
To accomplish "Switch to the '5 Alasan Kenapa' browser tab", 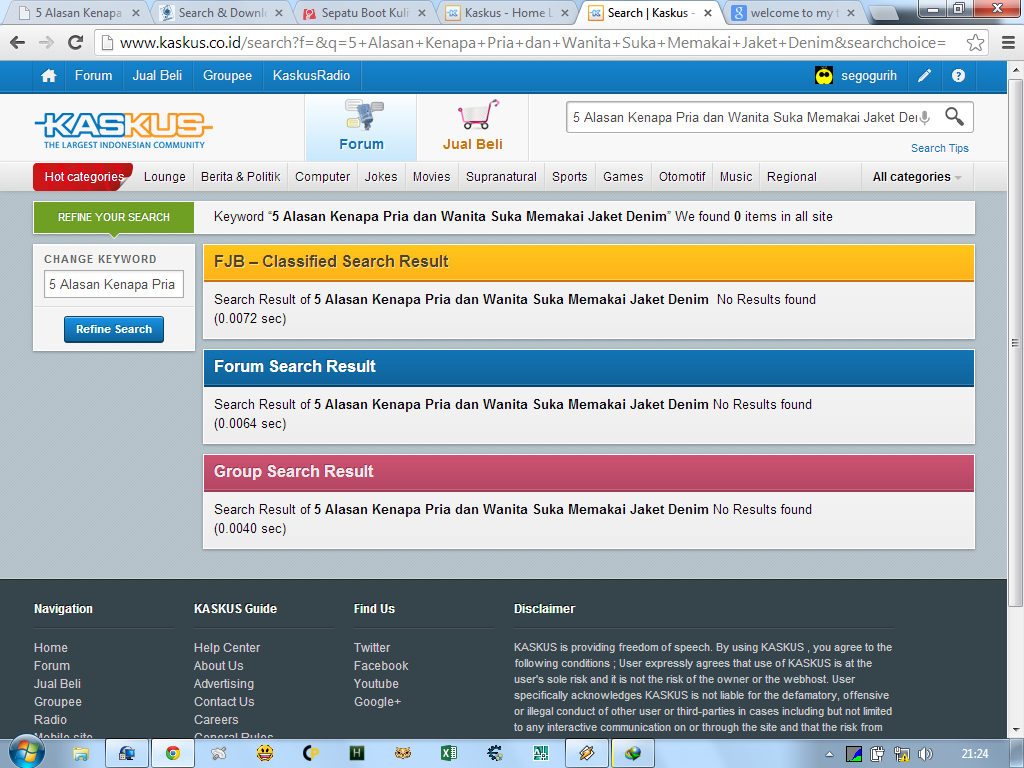I will point(78,13).
